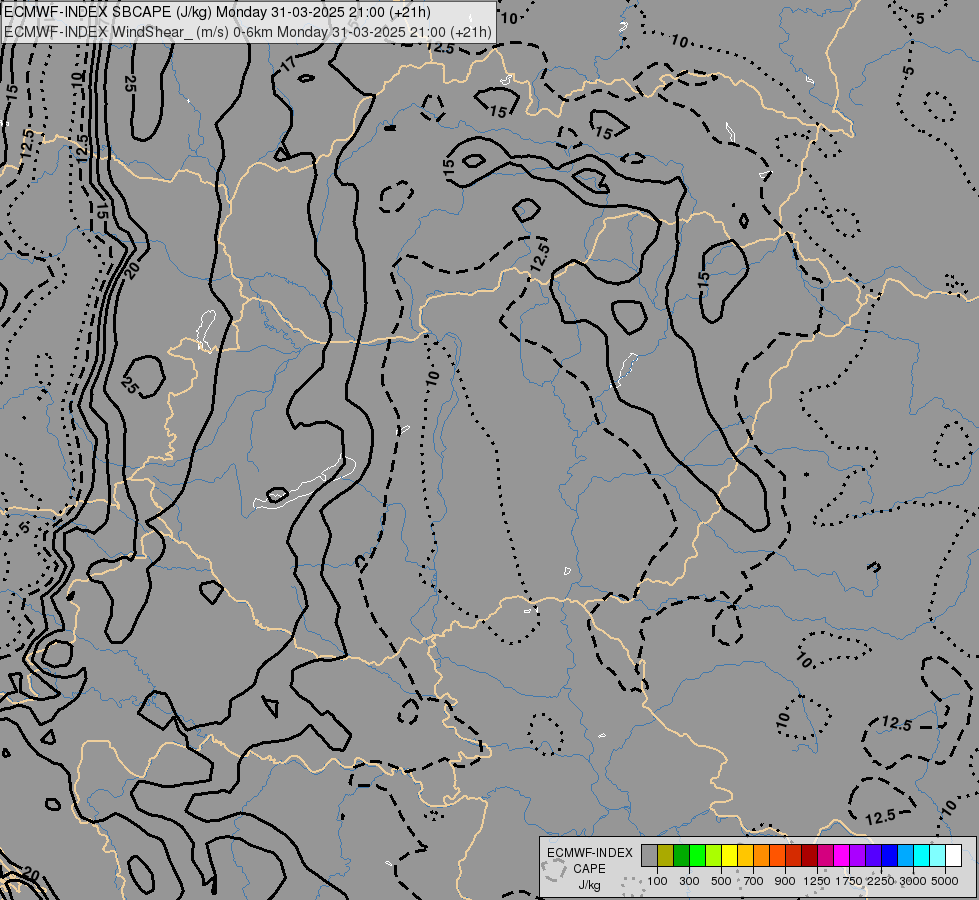Click the lime yellow-green legend swatch

[x=713, y=855]
